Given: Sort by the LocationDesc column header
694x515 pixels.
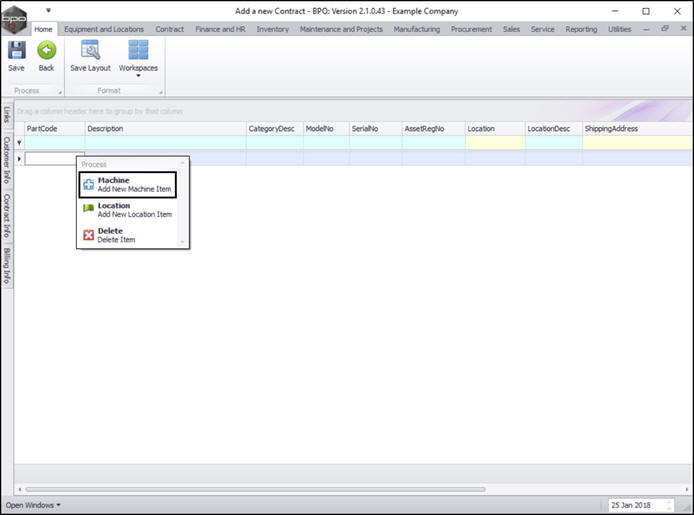Looking at the screenshot, I should tap(553, 129).
